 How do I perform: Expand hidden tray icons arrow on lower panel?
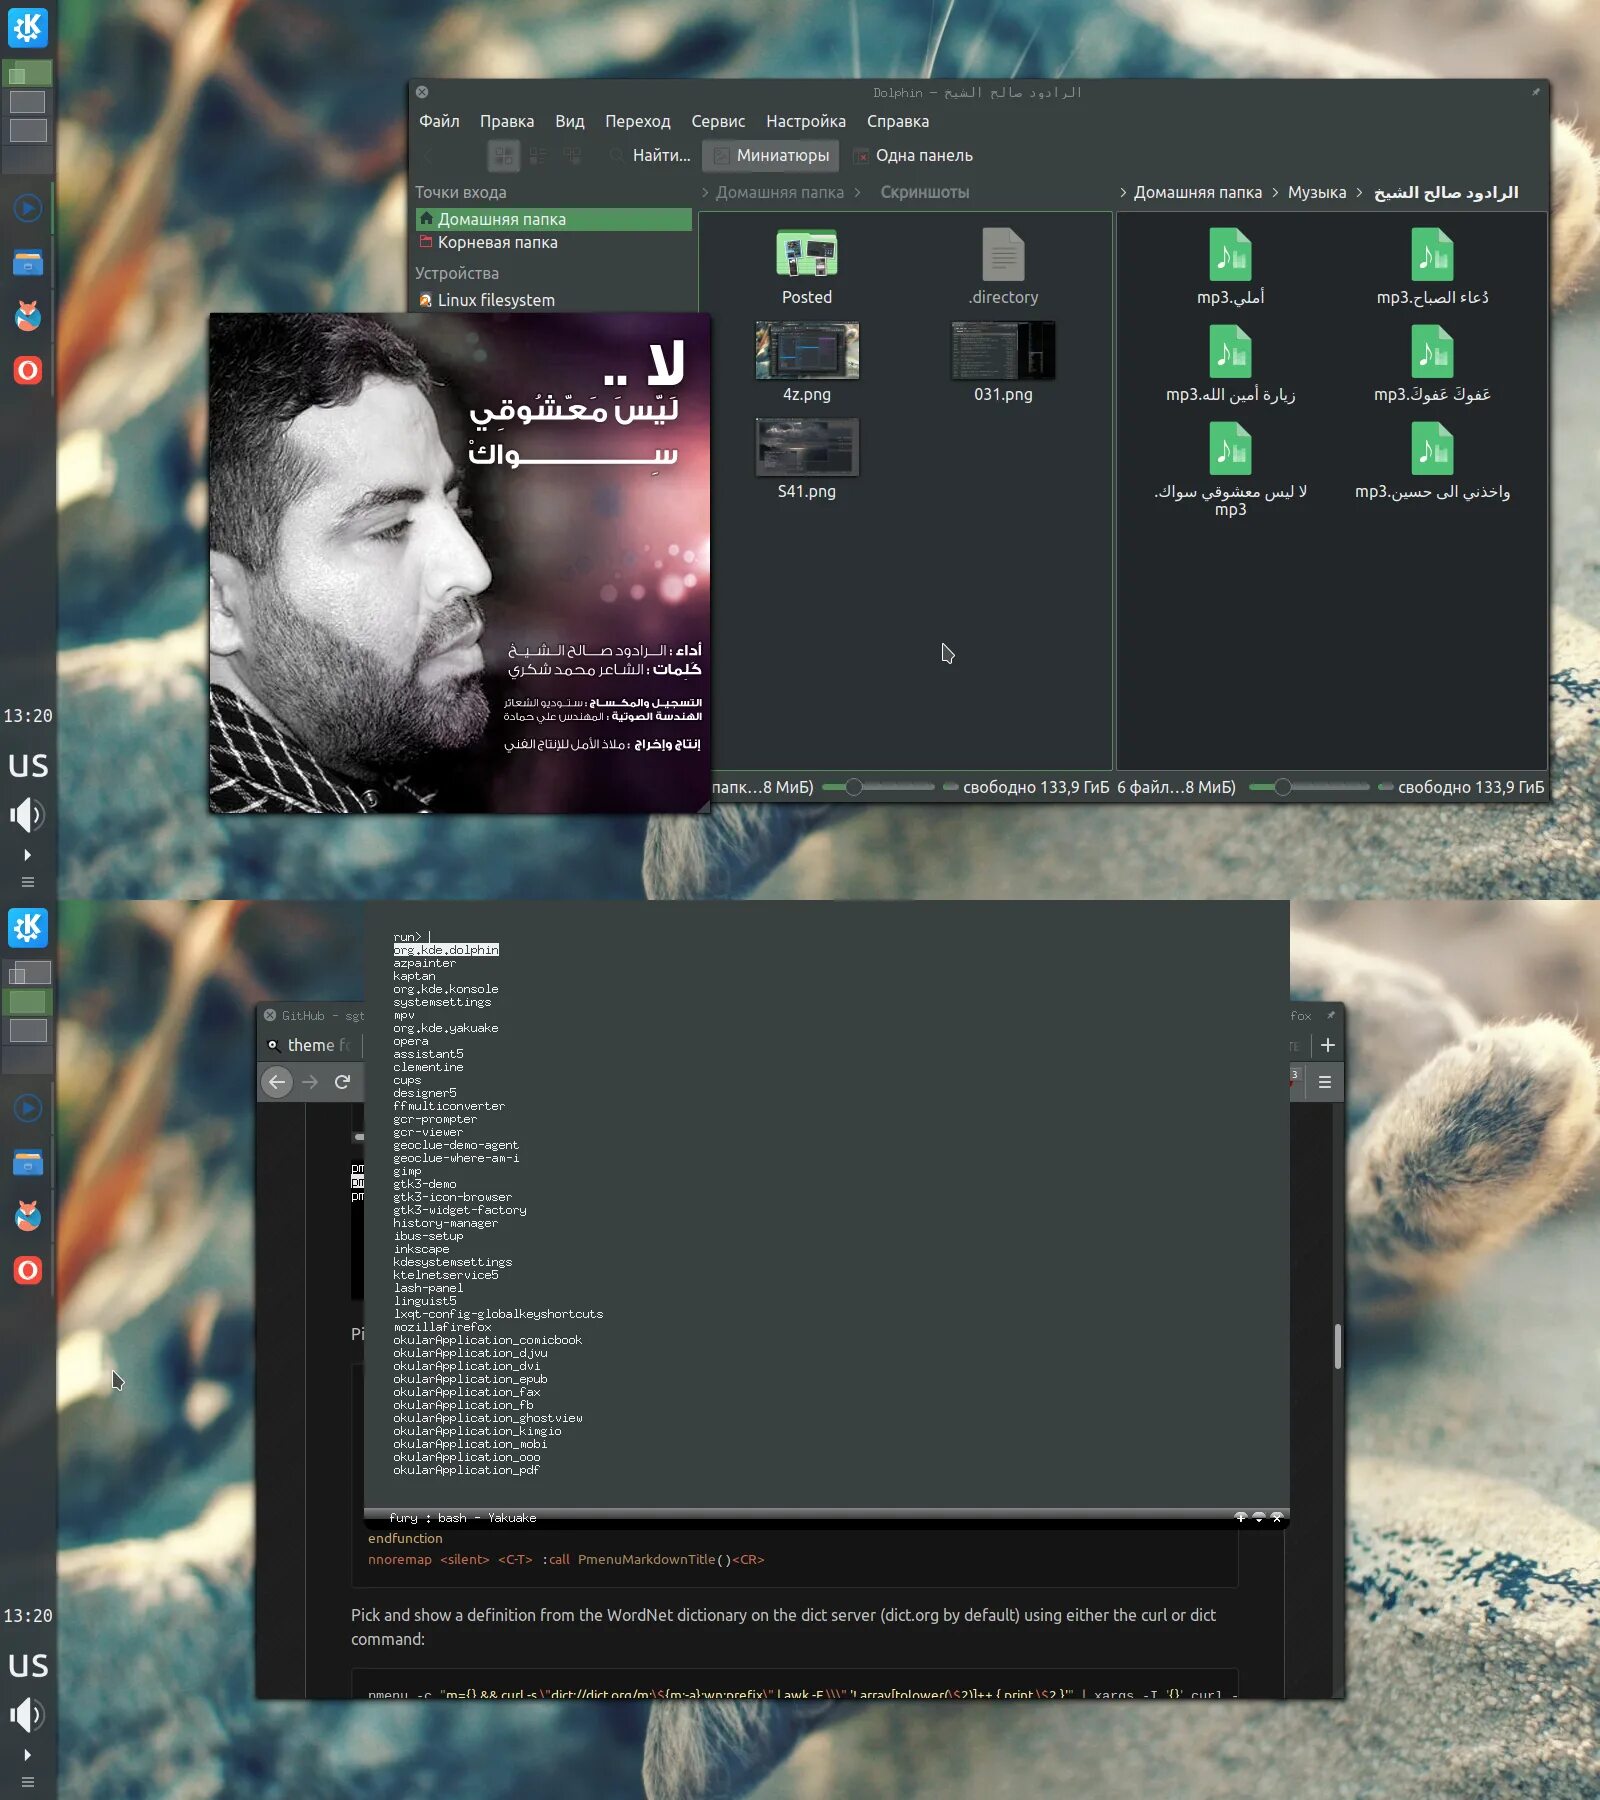point(27,1755)
